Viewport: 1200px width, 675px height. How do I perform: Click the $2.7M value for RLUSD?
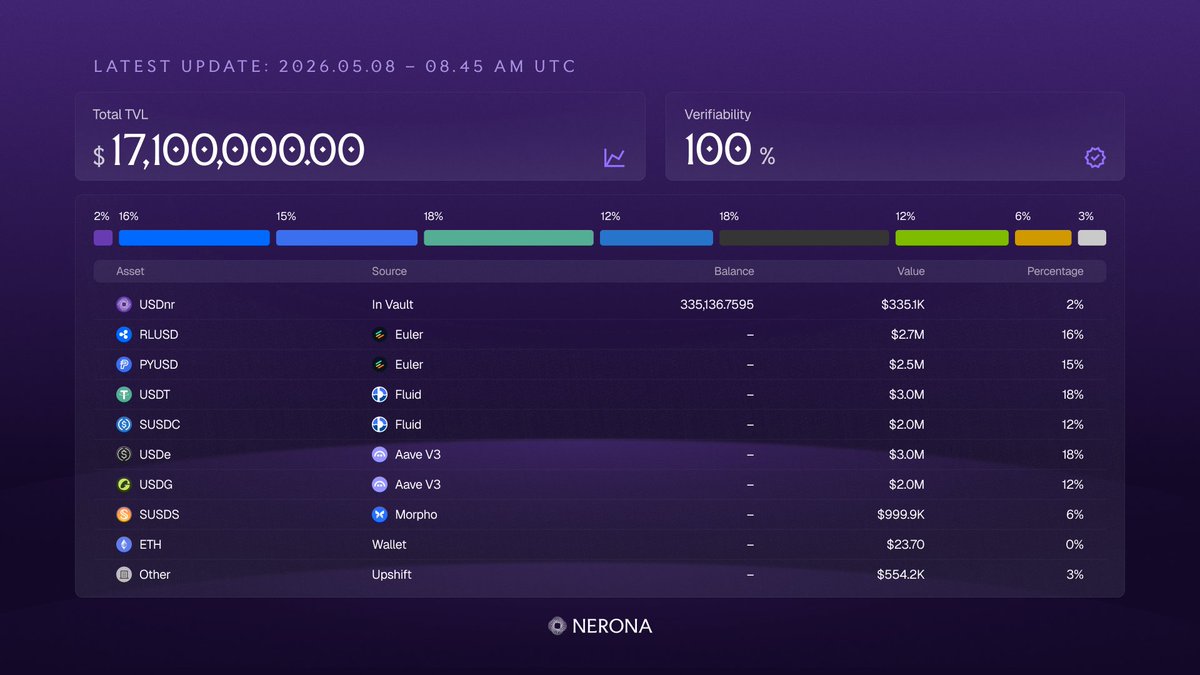908,334
